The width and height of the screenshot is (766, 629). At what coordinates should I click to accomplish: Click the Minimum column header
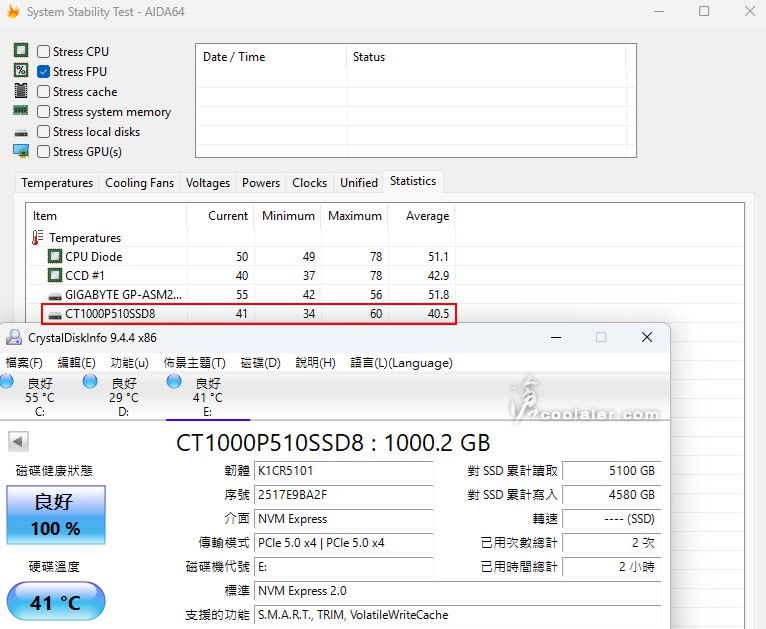pos(288,216)
